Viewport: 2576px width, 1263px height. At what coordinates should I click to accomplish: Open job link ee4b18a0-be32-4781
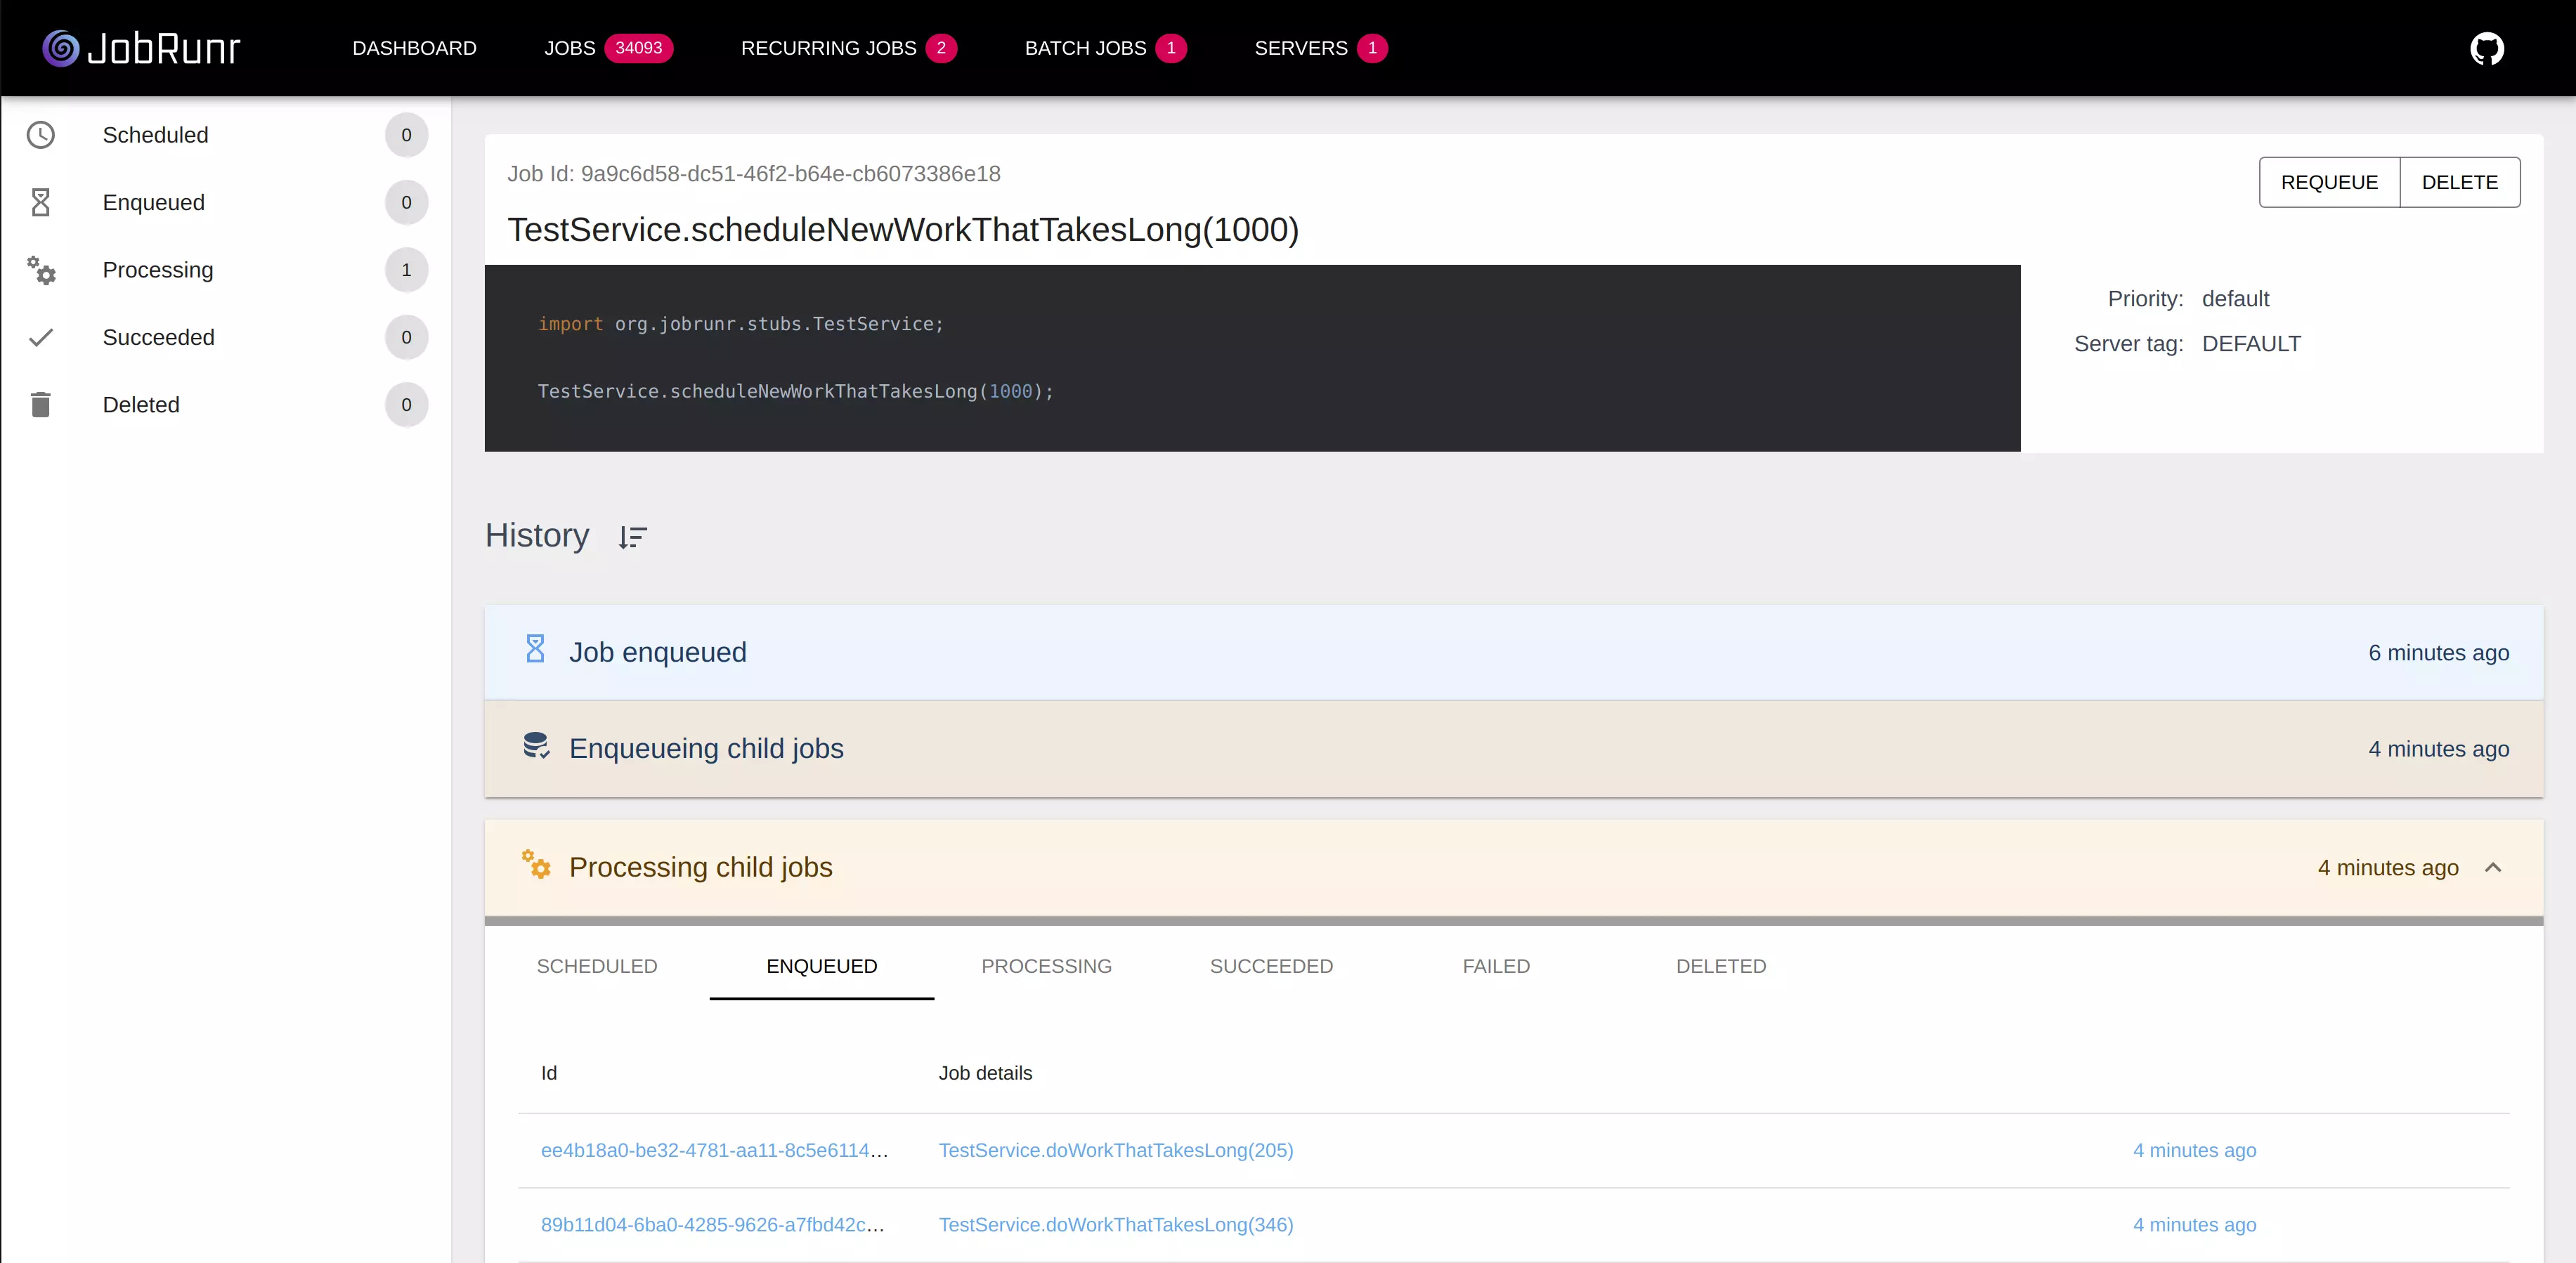[714, 1150]
